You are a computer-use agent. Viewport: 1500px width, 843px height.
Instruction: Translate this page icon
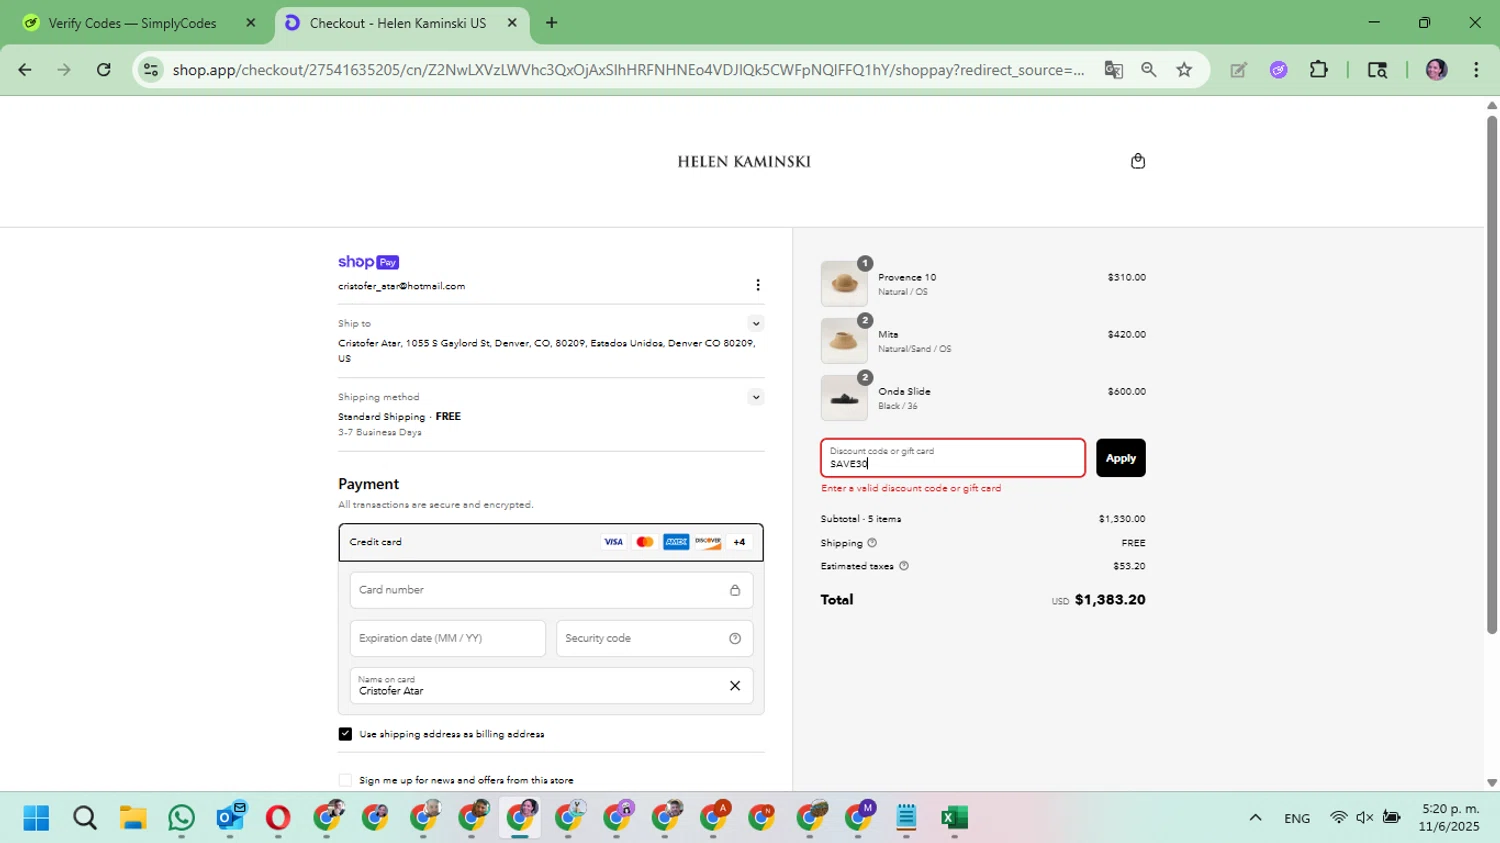(x=1113, y=69)
